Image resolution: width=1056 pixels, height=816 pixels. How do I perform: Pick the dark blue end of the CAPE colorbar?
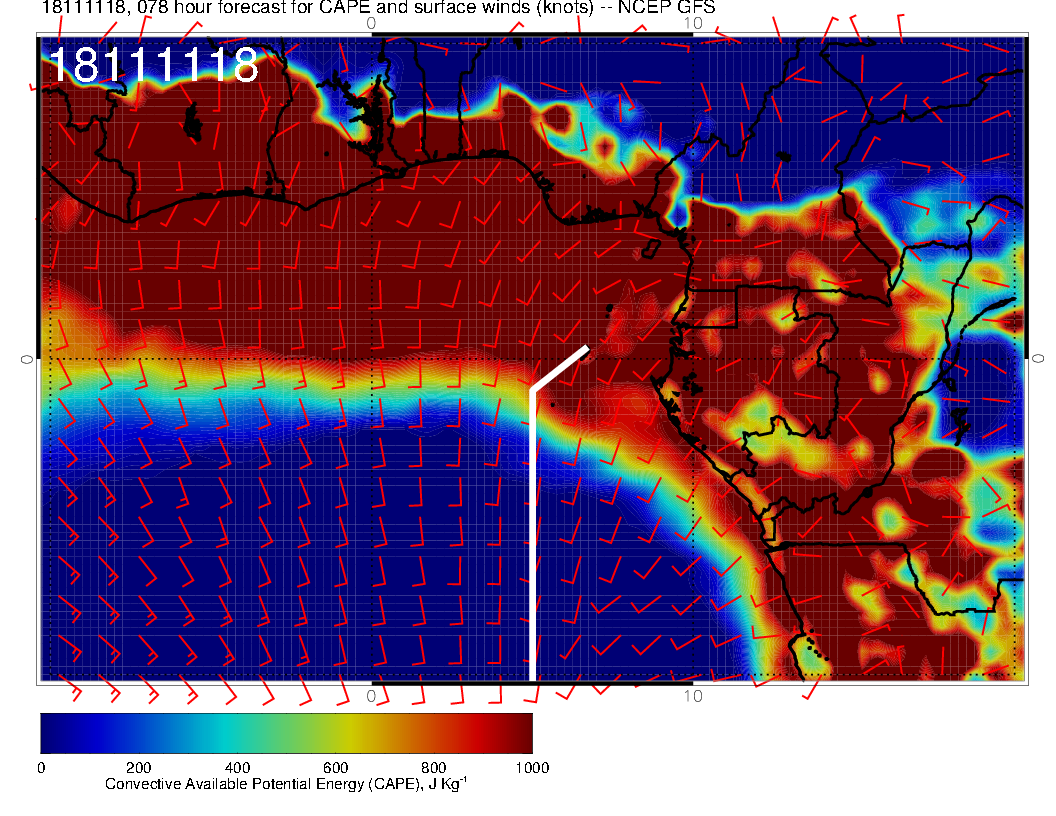pyautogui.click(x=52, y=732)
